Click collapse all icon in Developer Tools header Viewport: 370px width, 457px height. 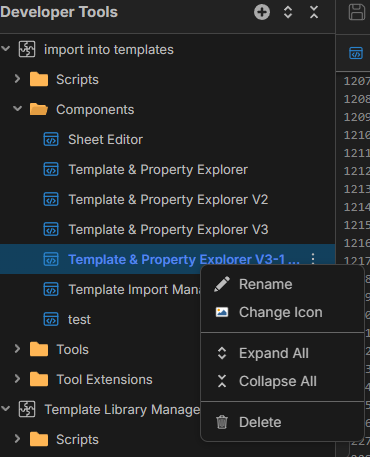click(314, 12)
